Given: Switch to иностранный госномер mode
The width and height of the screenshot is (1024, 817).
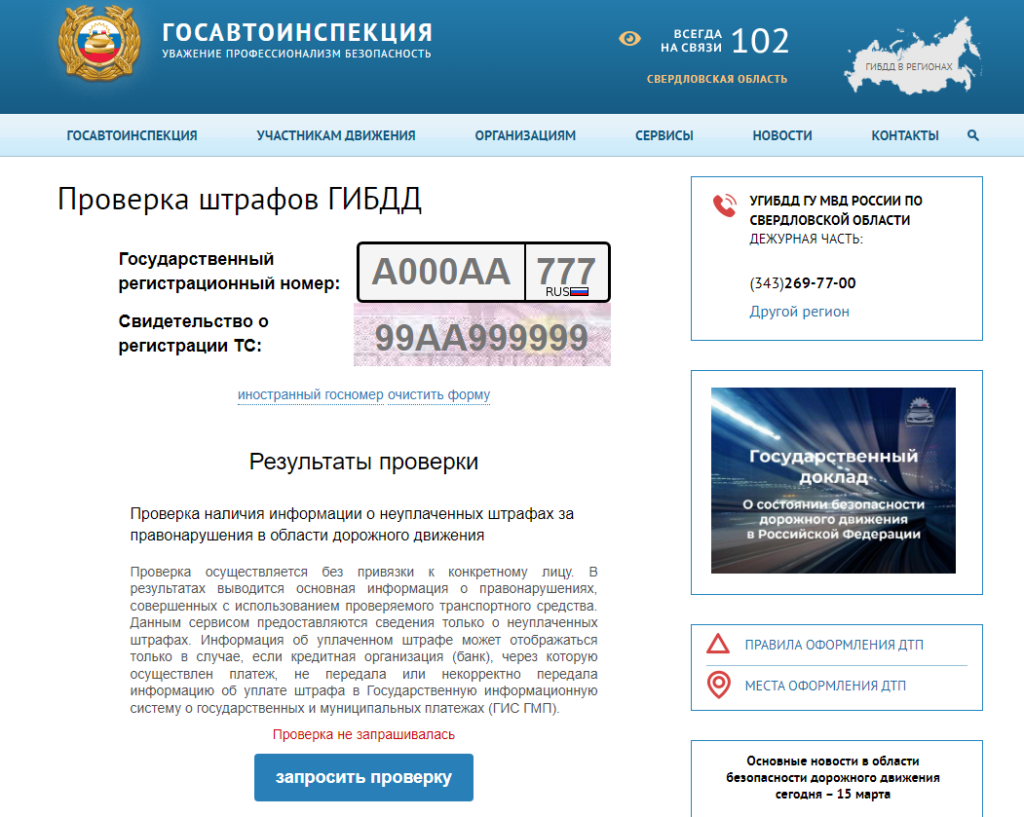Looking at the screenshot, I should tap(310, 395).
